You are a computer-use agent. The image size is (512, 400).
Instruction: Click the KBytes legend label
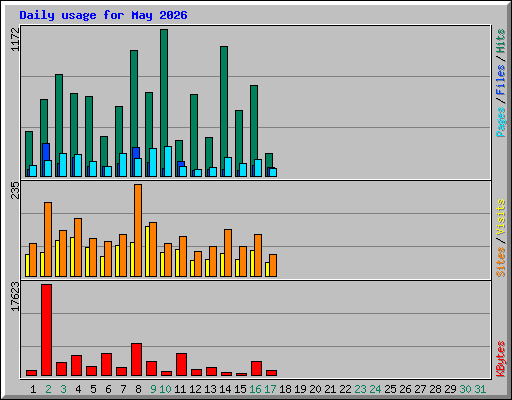pos(500,359)
